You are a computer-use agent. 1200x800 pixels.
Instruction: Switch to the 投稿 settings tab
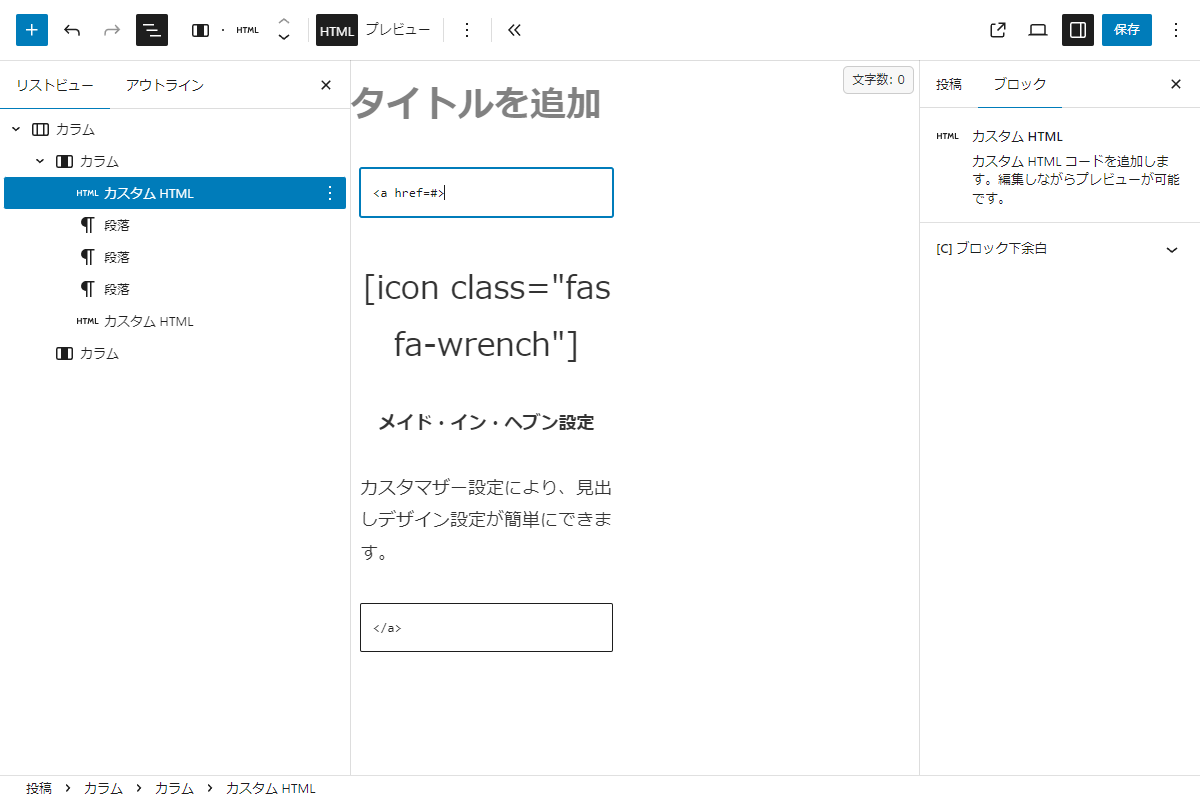click(x=948, y=84)
